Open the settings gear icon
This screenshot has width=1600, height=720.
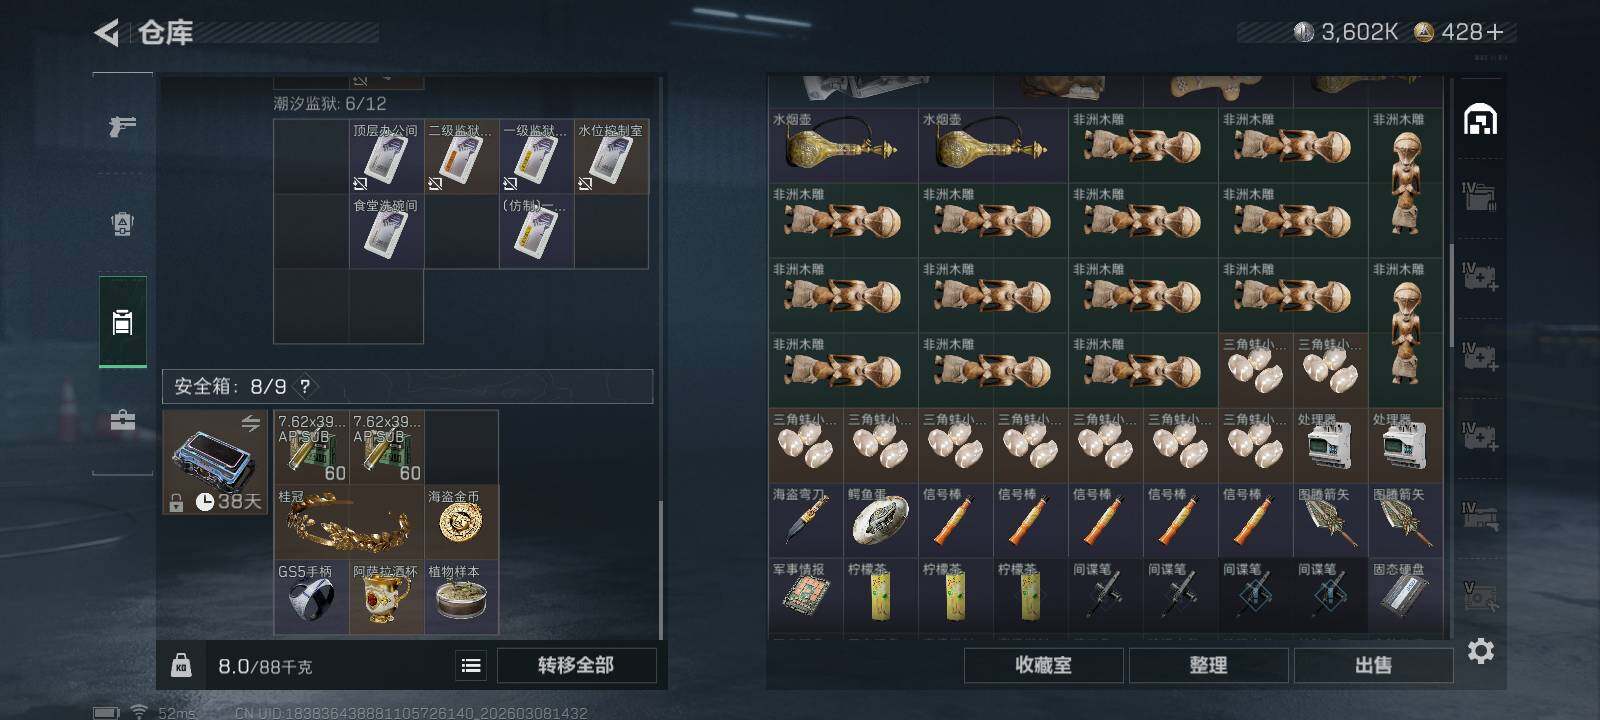pyautogui.click(x=1480, y=651)
